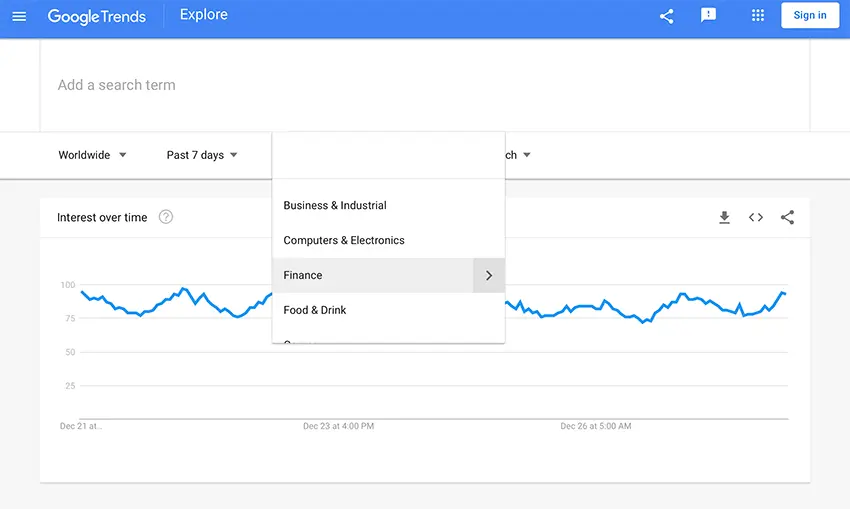850x509 pixels.
Task: Open the Google apps grid
Action: (758, 15)
